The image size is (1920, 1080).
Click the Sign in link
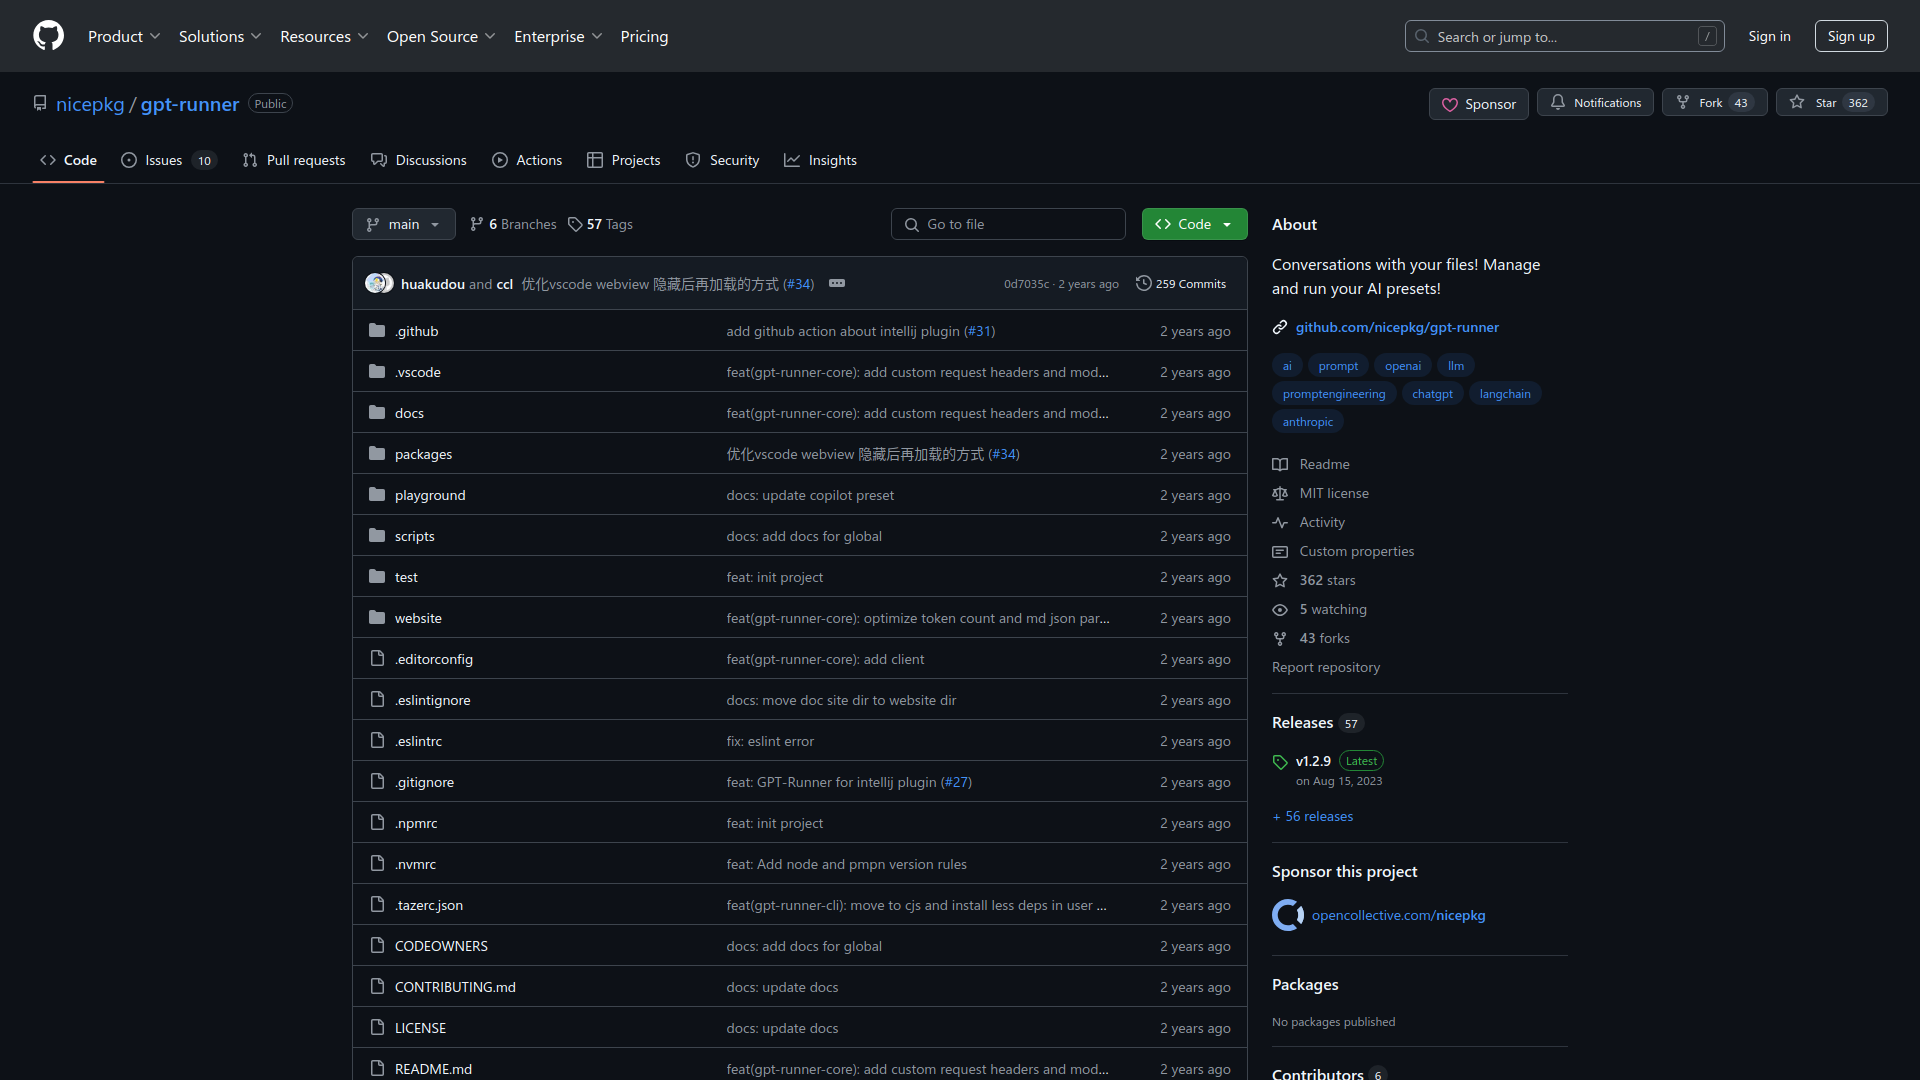(x=1769, y=36)
